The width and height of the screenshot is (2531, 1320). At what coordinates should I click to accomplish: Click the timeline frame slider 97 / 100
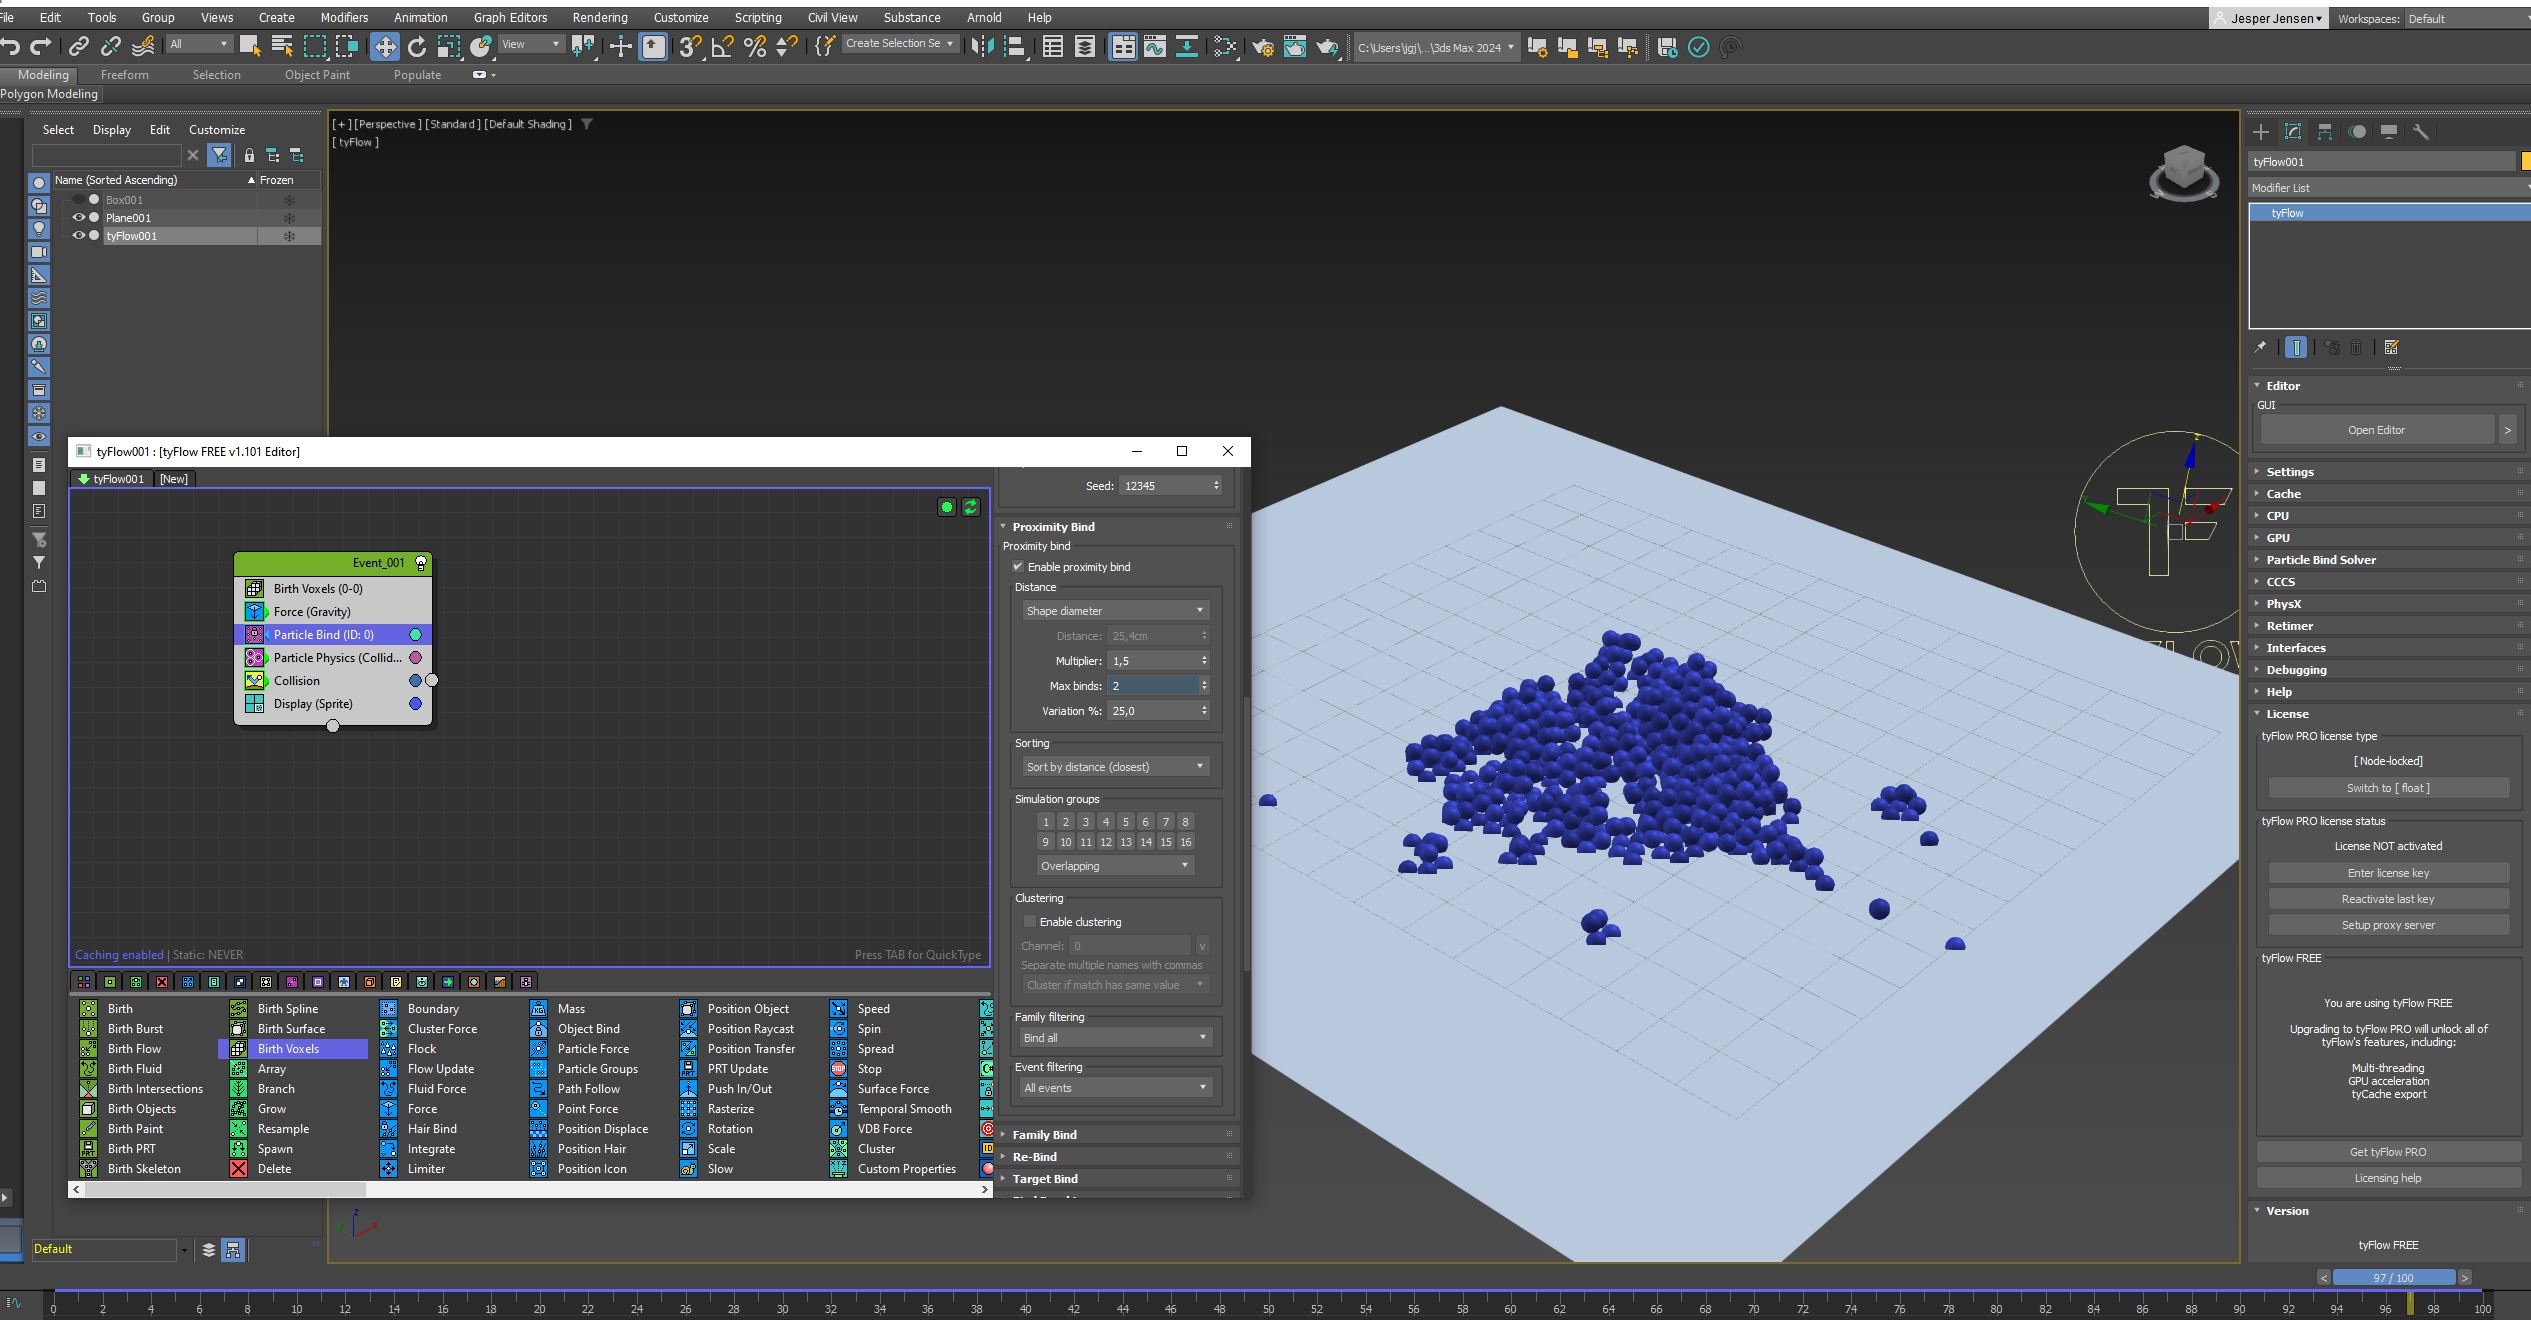tap(2392, 1278)
